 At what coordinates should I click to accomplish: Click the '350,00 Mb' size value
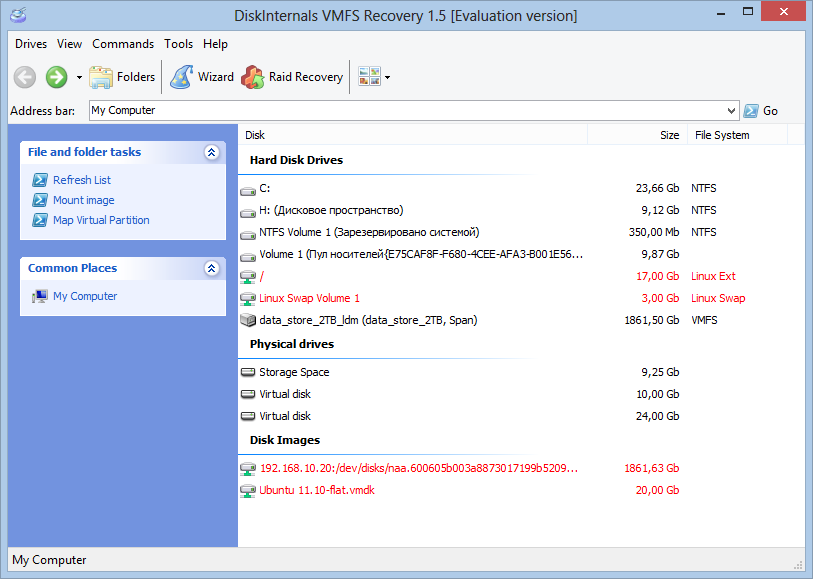coord(654,232)
